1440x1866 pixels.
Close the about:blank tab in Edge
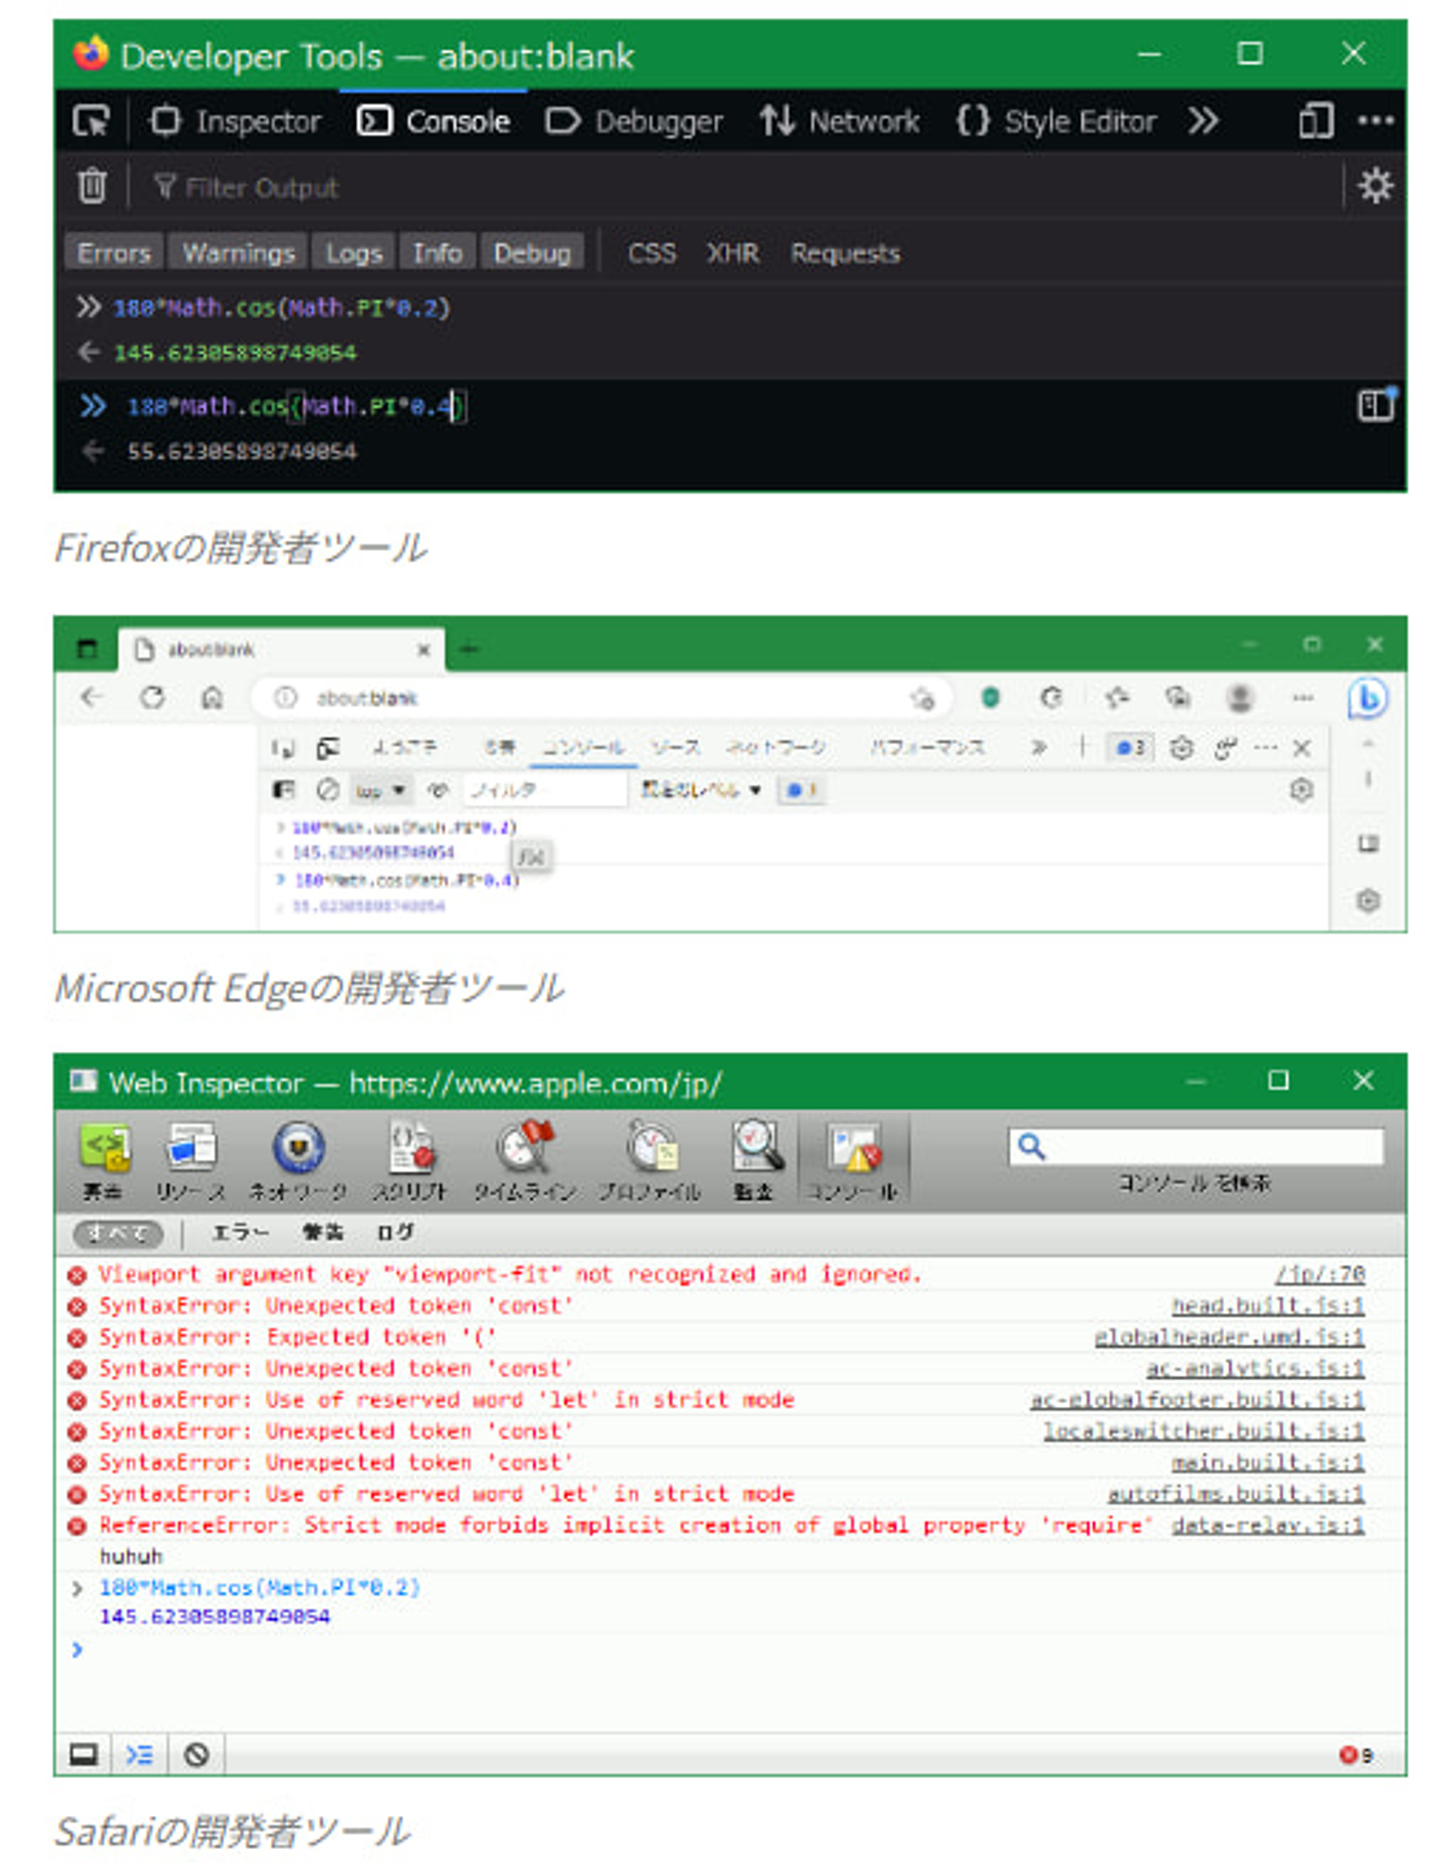click(x=424, y=650)
